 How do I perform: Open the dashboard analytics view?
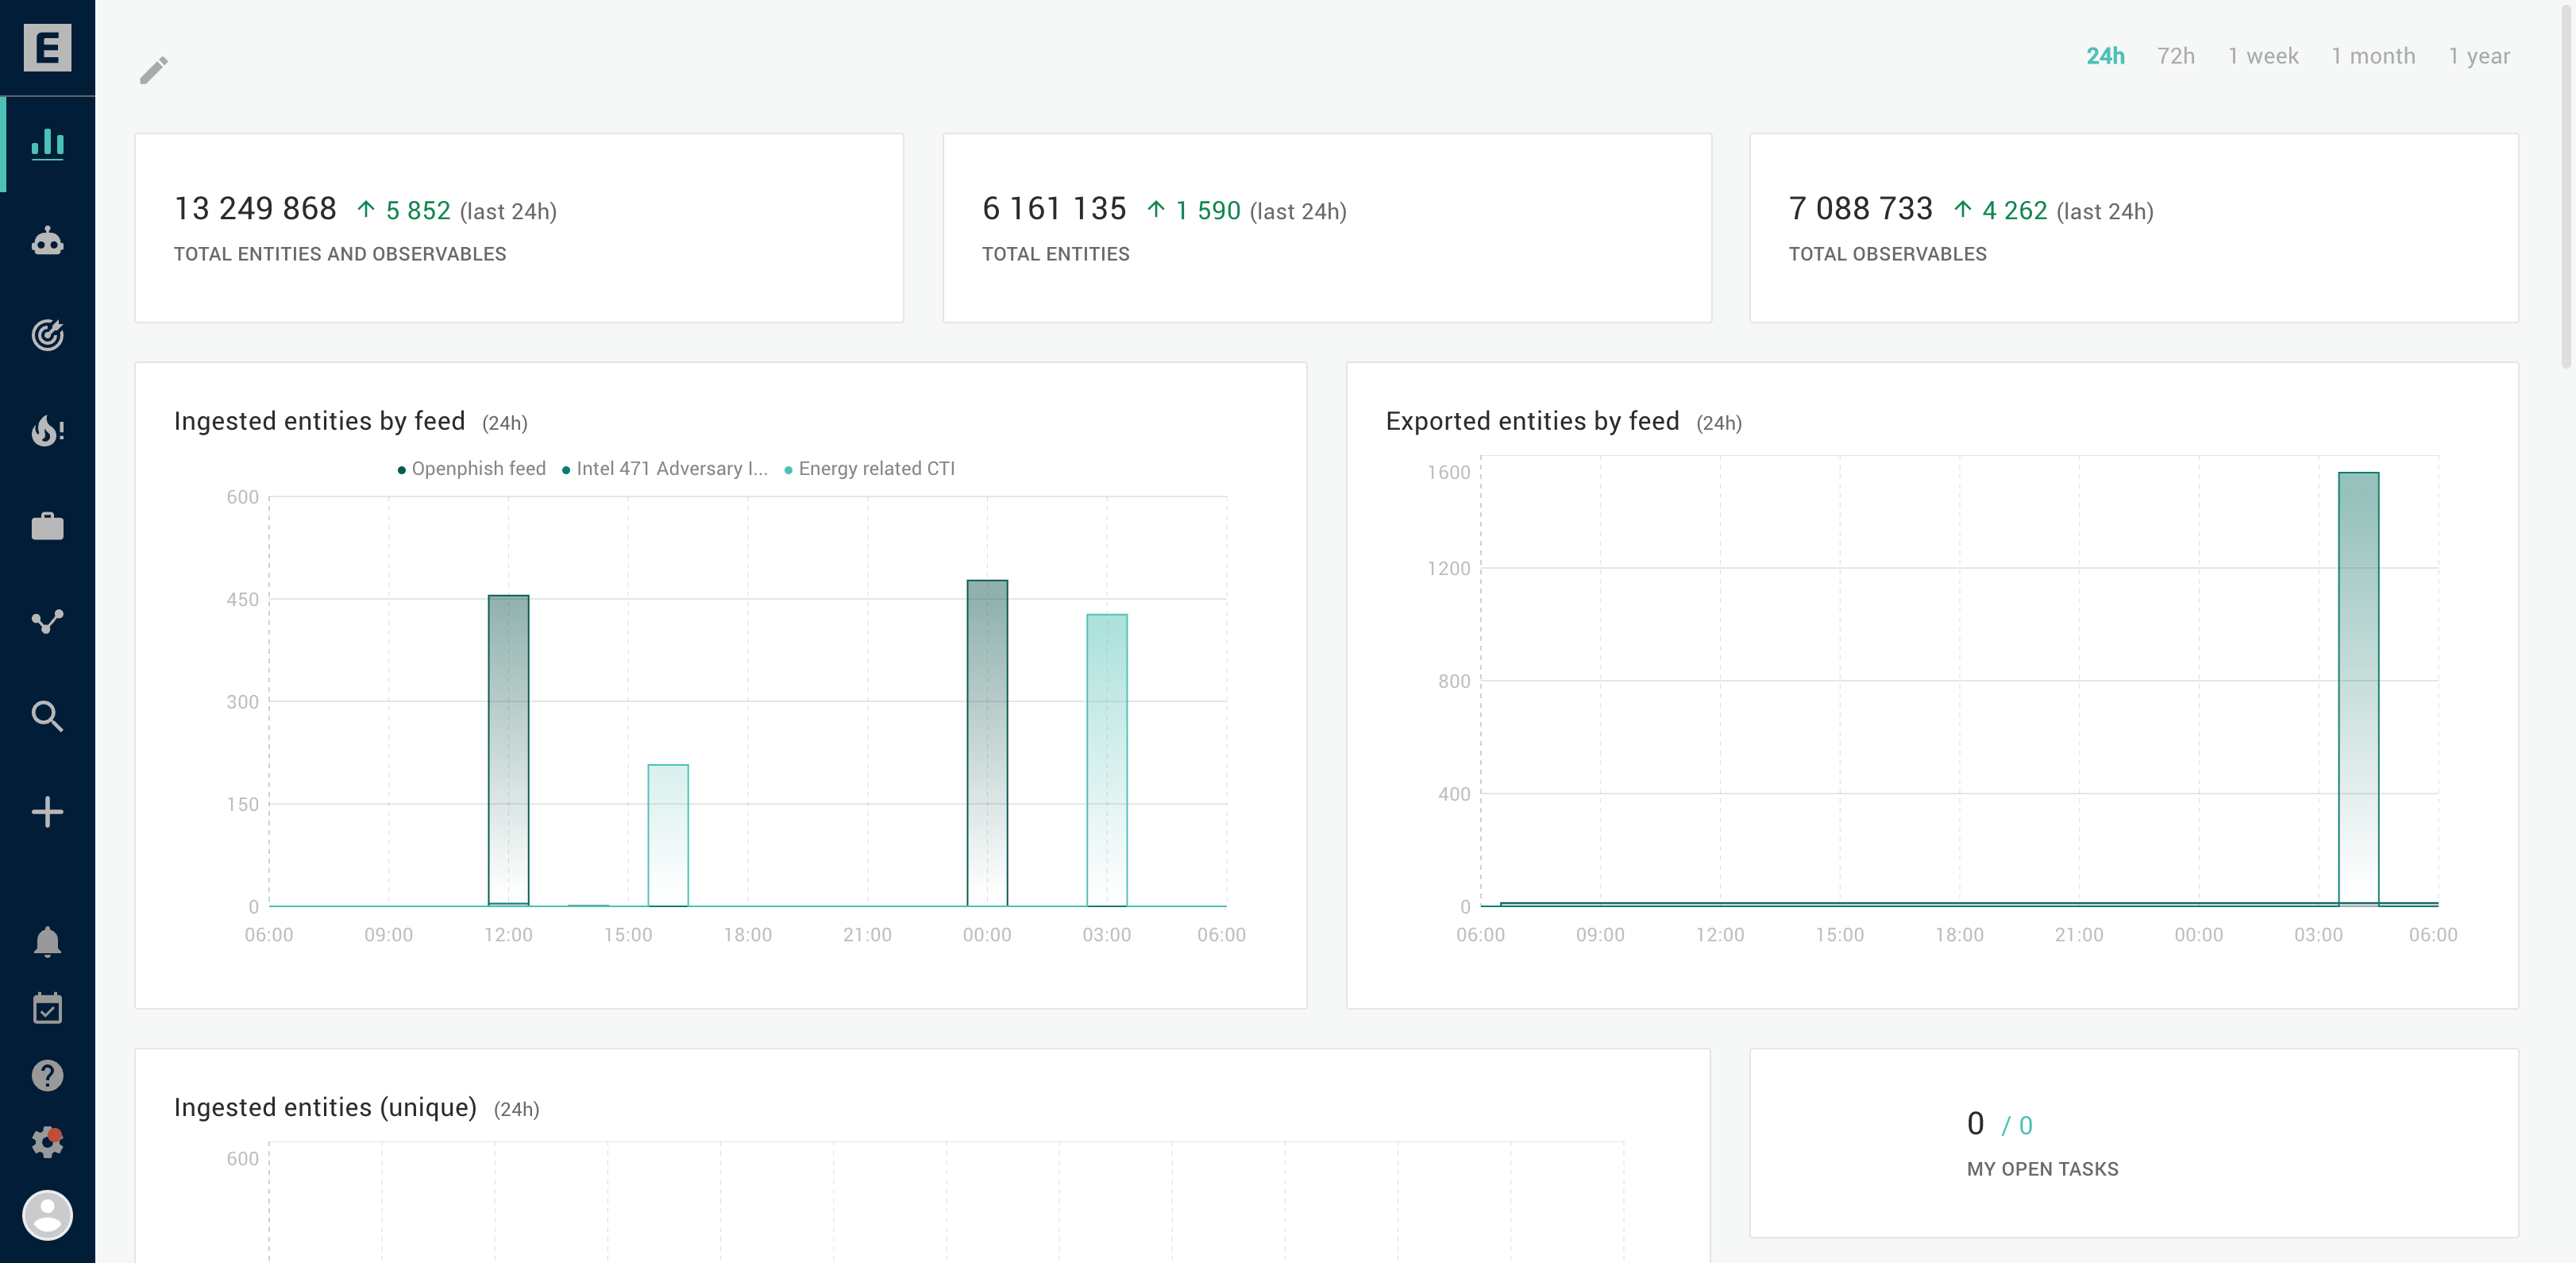(47, 143)
